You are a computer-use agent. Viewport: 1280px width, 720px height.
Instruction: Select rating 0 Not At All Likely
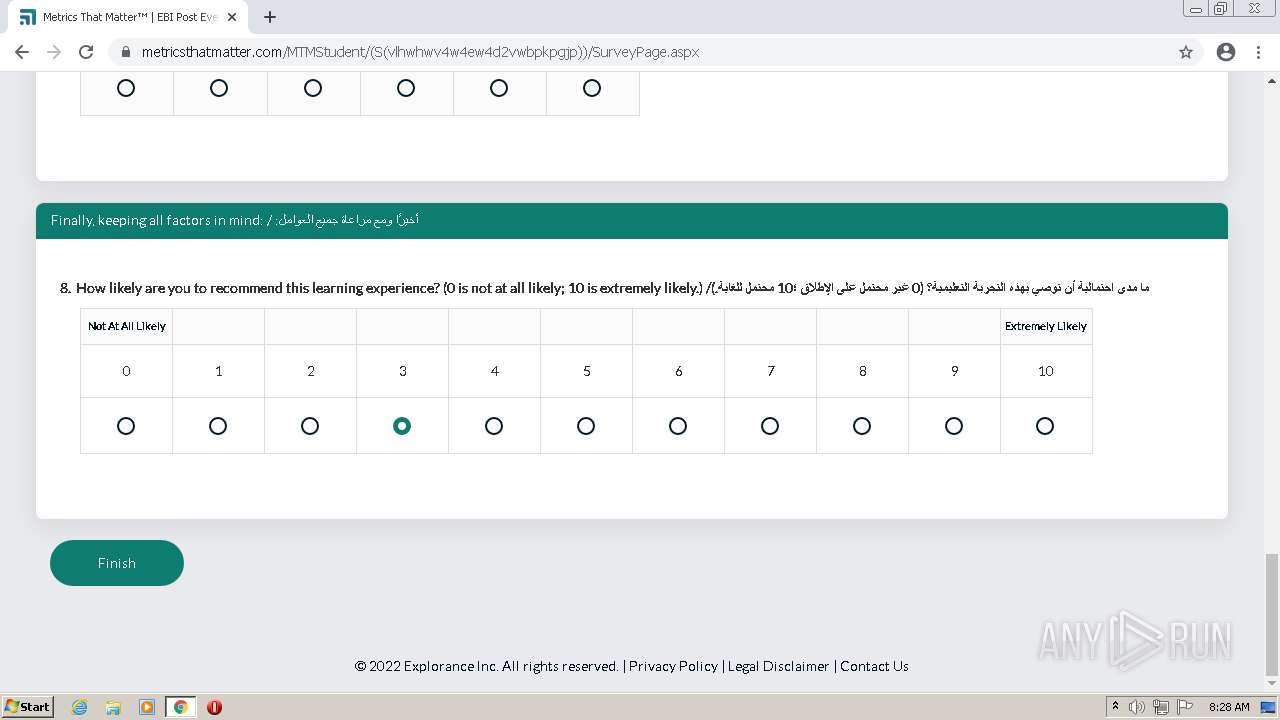[126, 426]
